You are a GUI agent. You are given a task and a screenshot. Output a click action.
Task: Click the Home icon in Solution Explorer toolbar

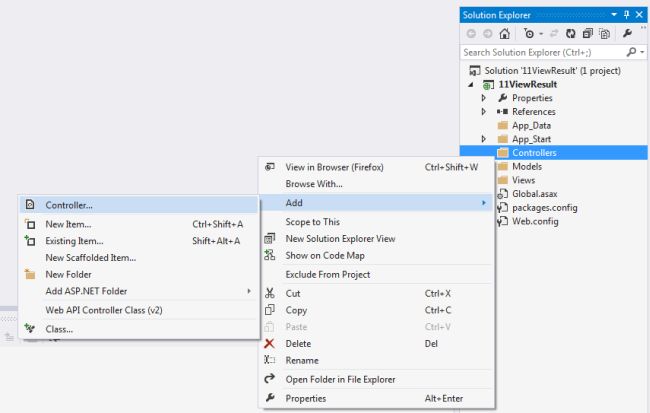coord(504,34)
